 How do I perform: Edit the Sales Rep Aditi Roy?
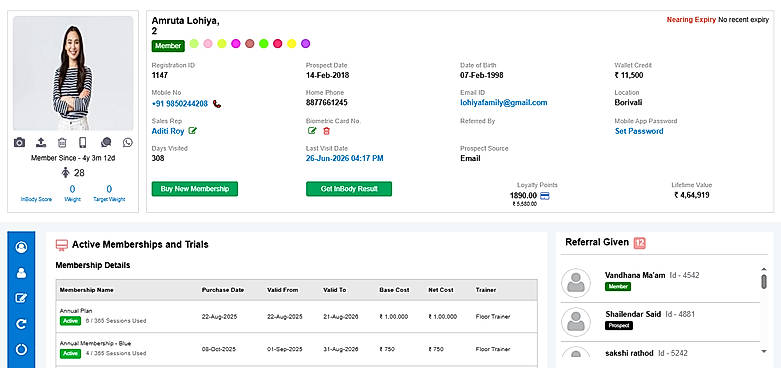192,131
